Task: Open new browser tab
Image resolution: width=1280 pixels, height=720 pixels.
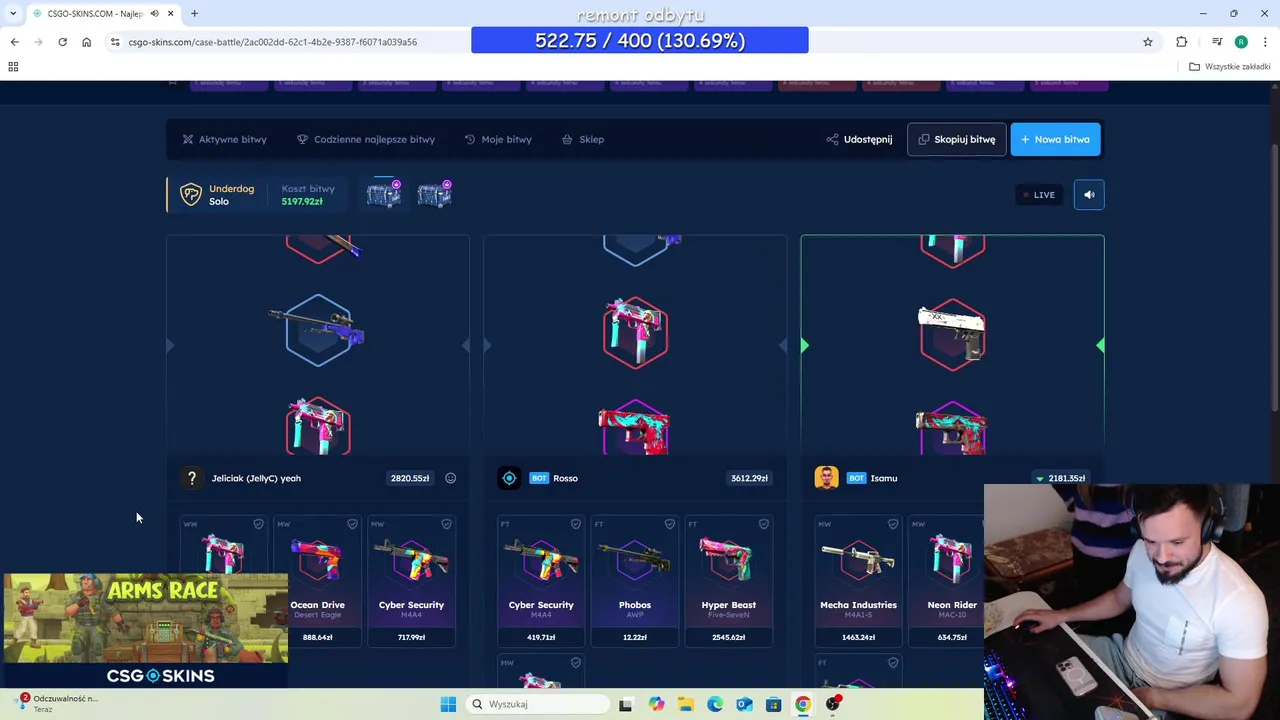Action: (194, 13)
